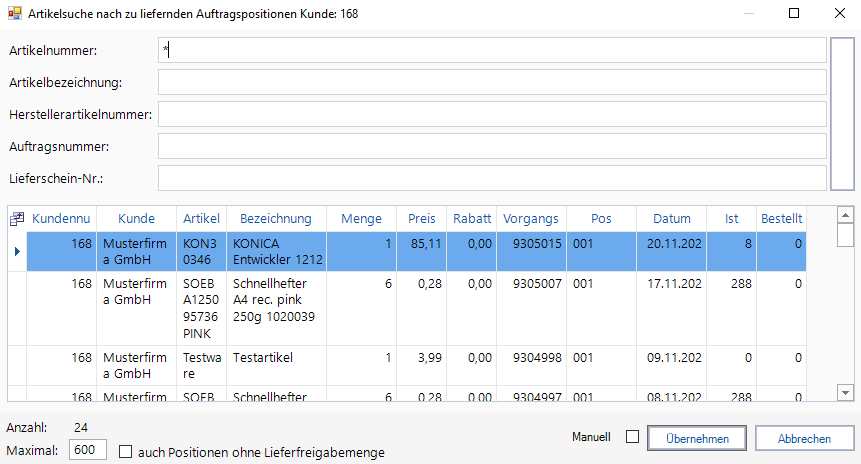Enable the Manuell checkbox
Screen dimensions: 861x464
[632, 437]
